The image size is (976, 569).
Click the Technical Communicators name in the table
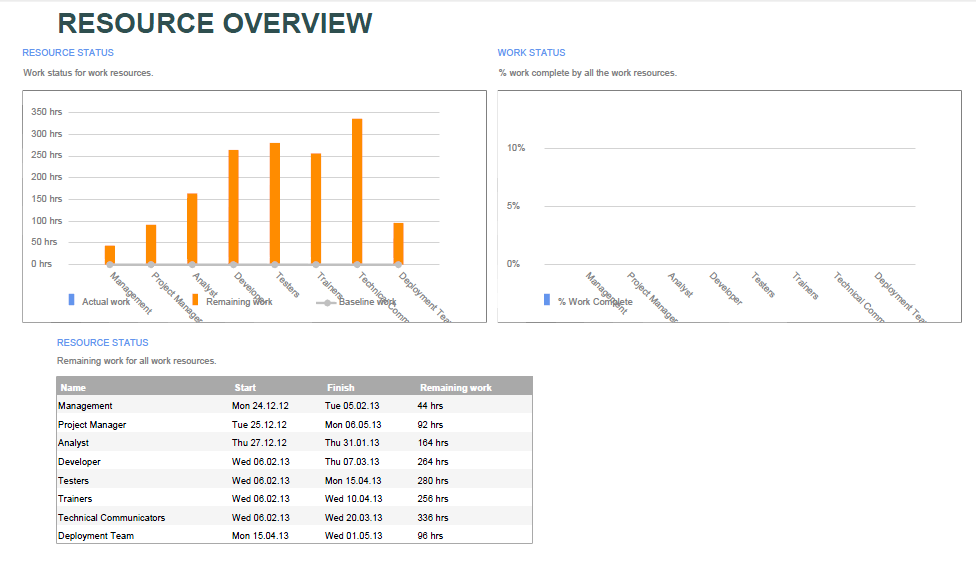[x=112, y=518]
